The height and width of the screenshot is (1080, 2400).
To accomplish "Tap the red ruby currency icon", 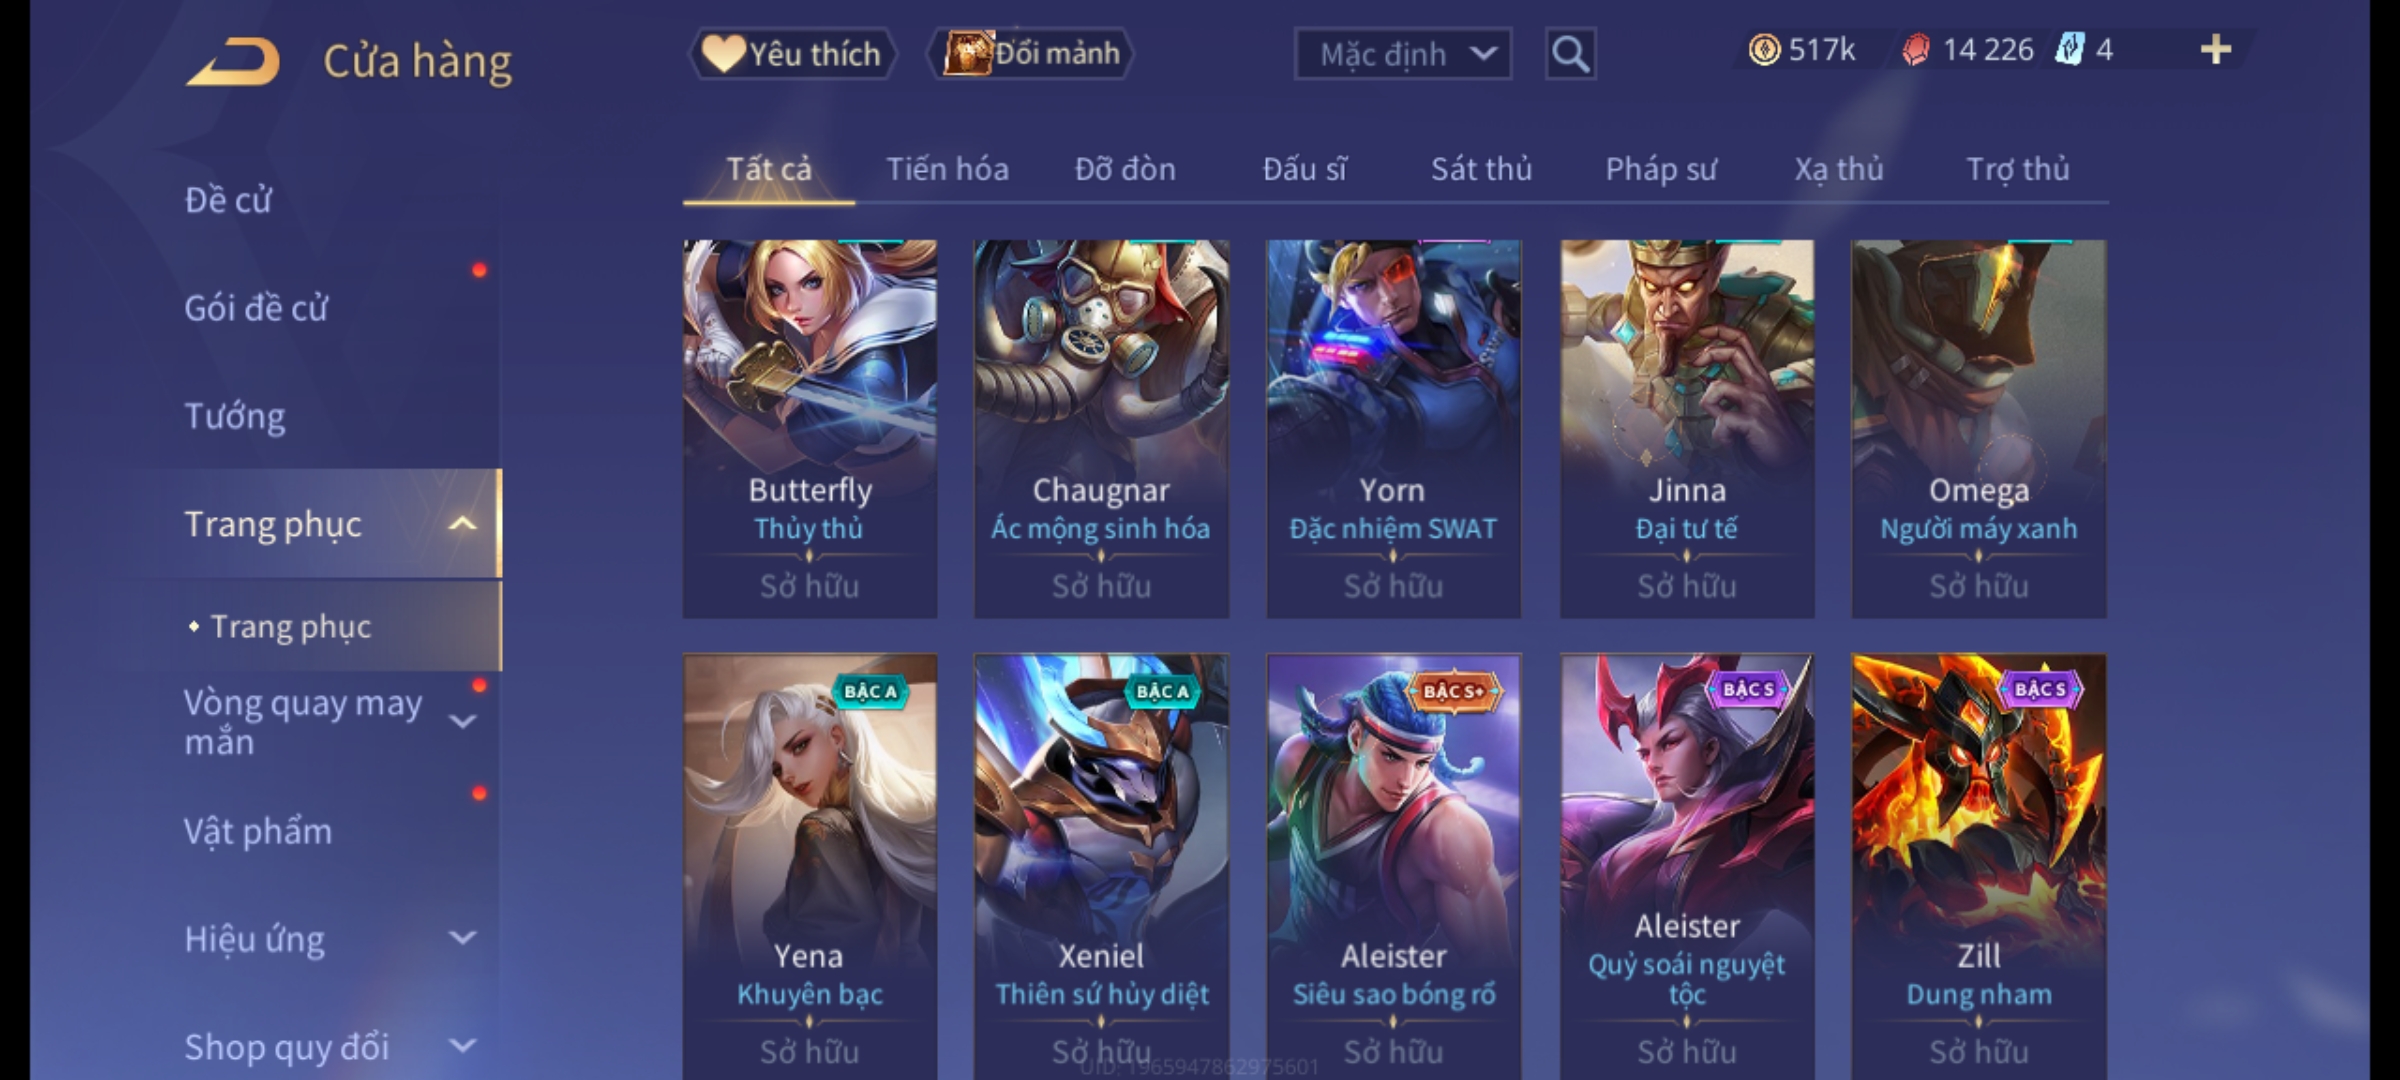I will coord(1915,50).
